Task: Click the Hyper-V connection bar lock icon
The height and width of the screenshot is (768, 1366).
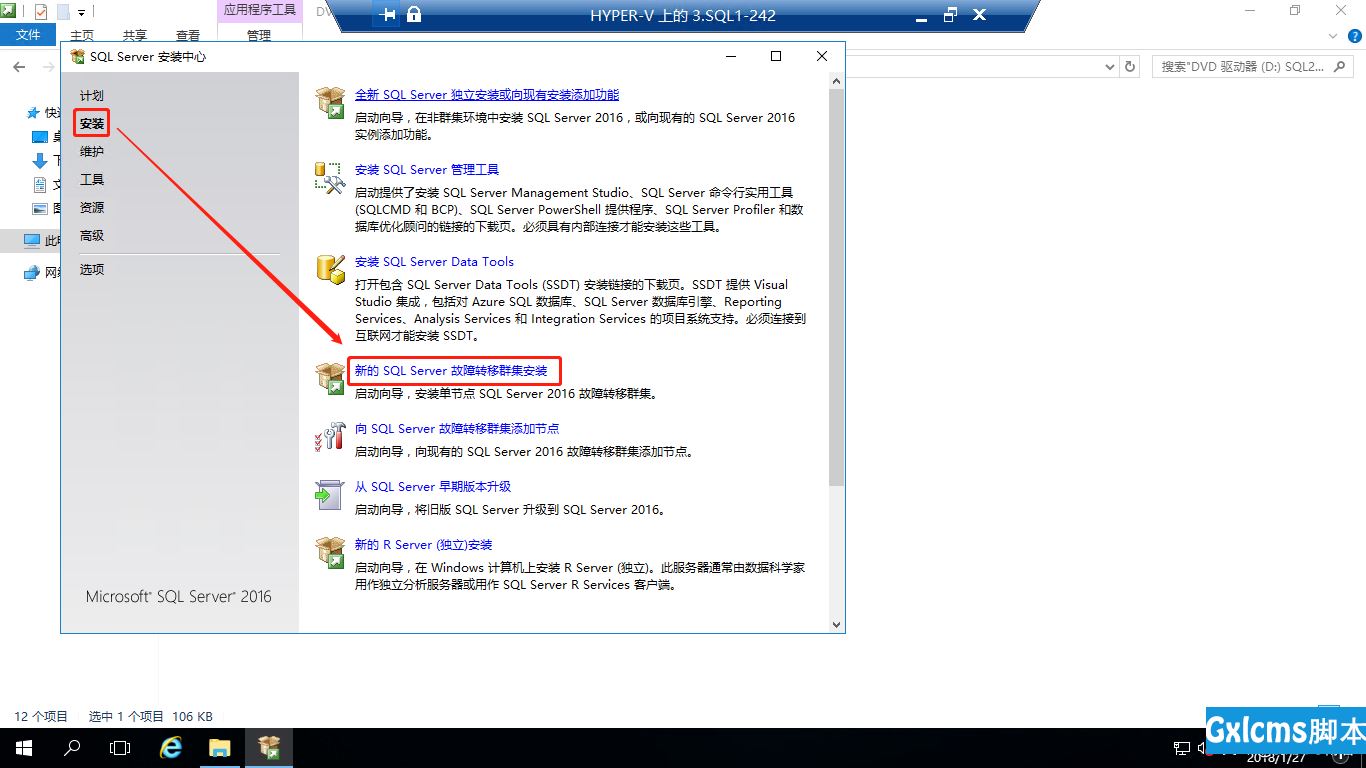Action: (414, 15)
